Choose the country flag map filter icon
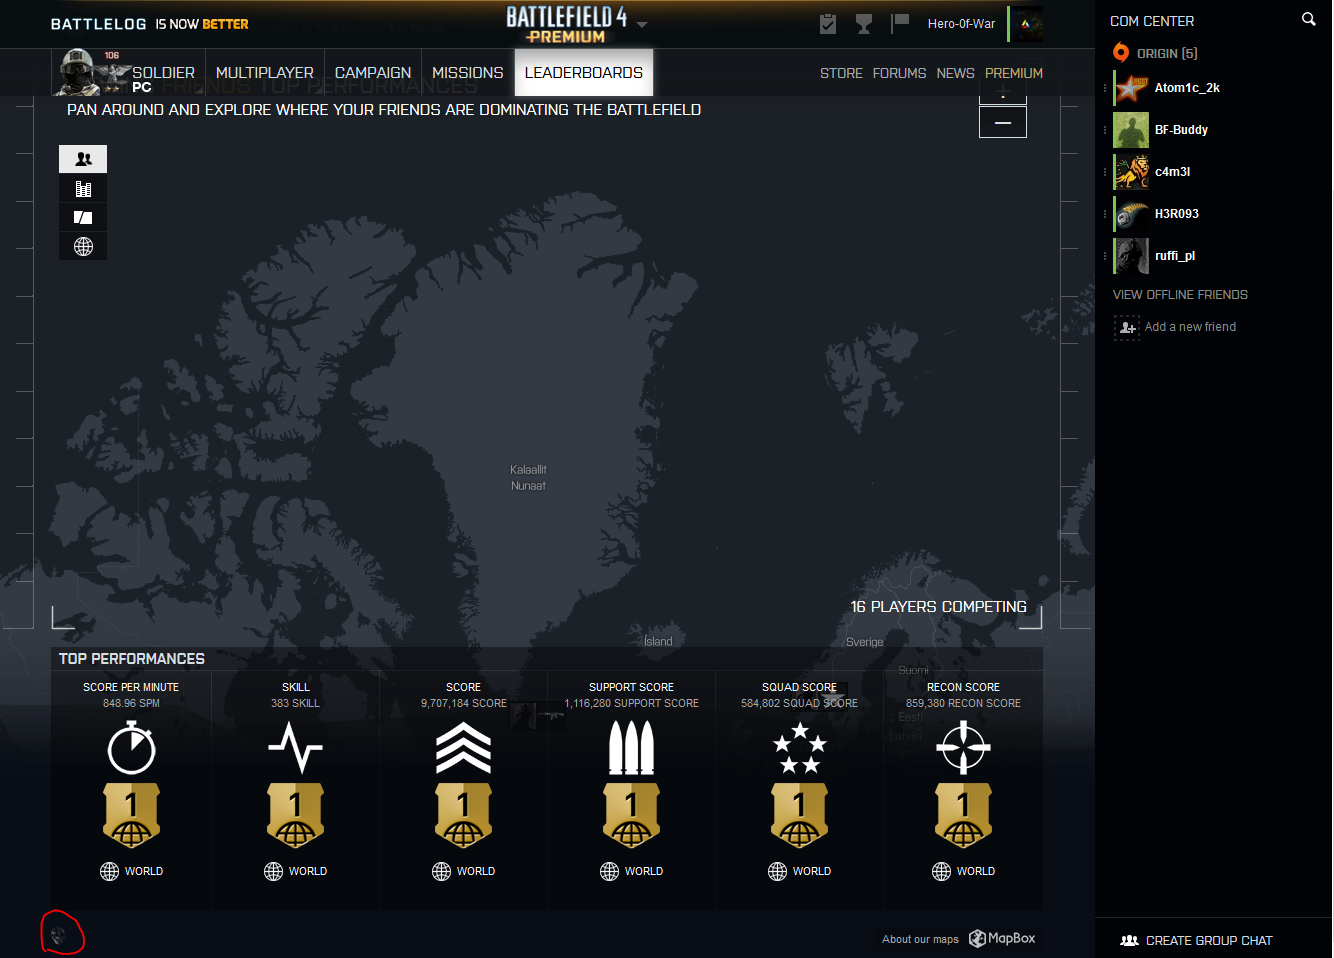The width and height of the screenshot is (1334, 958). pyautogui.click(x=83, y=217)
